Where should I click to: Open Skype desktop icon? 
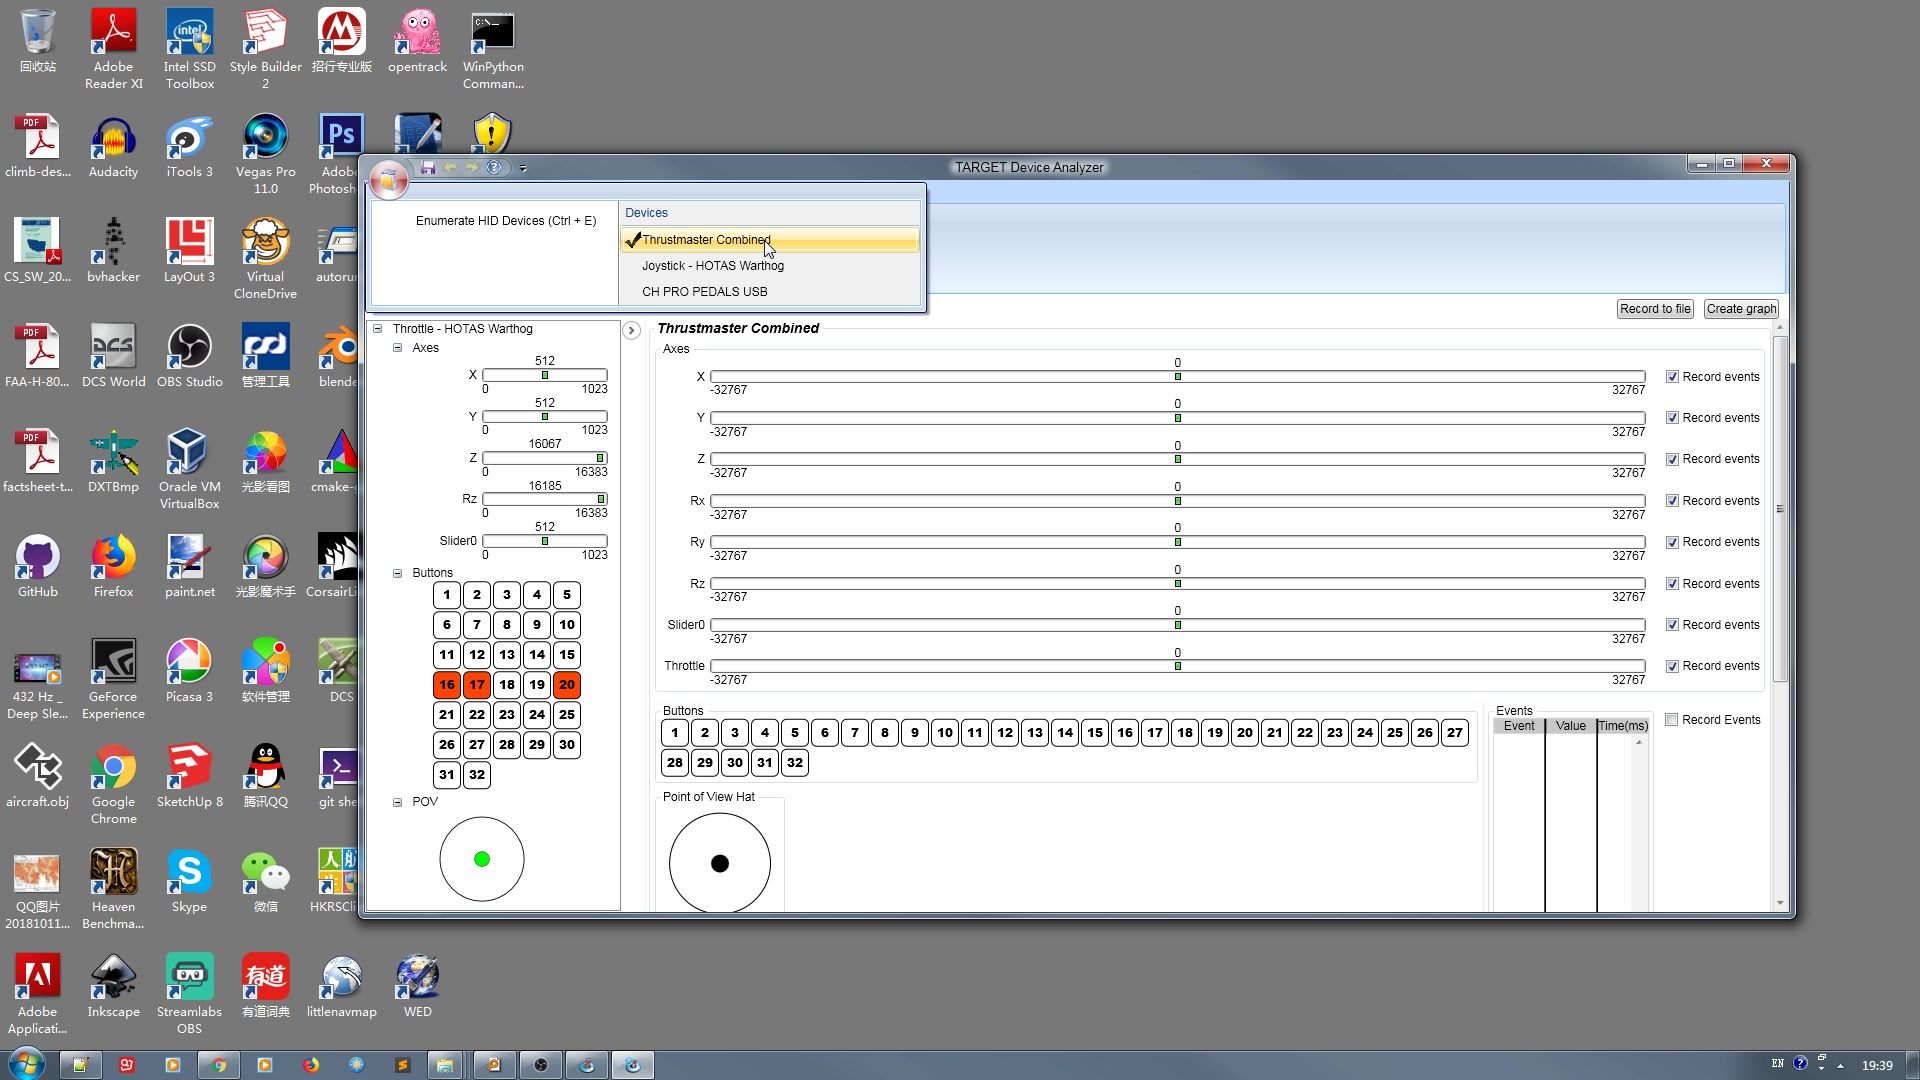click(190, 881)
